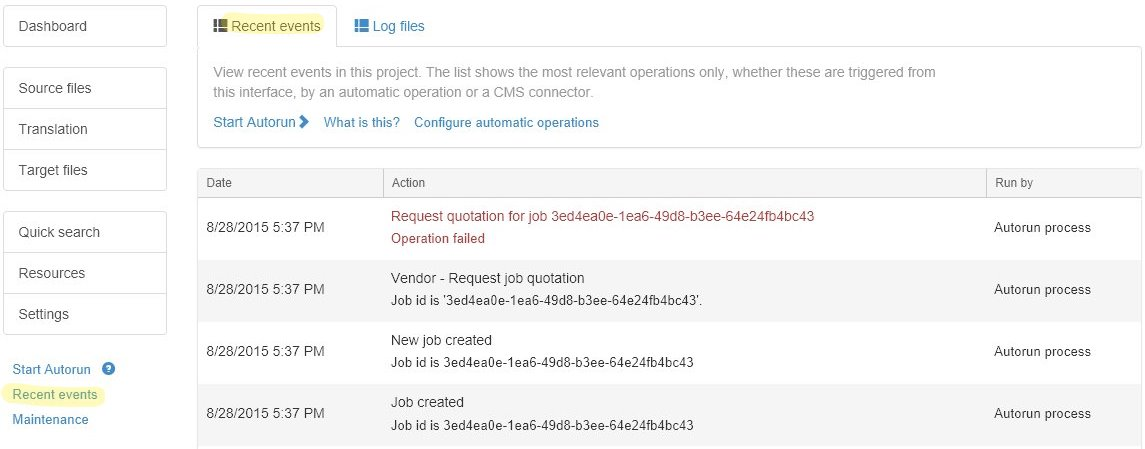Open Configure automatic operations link
The width and height of the screenshot is (1145, 449).
click(506, 122)
